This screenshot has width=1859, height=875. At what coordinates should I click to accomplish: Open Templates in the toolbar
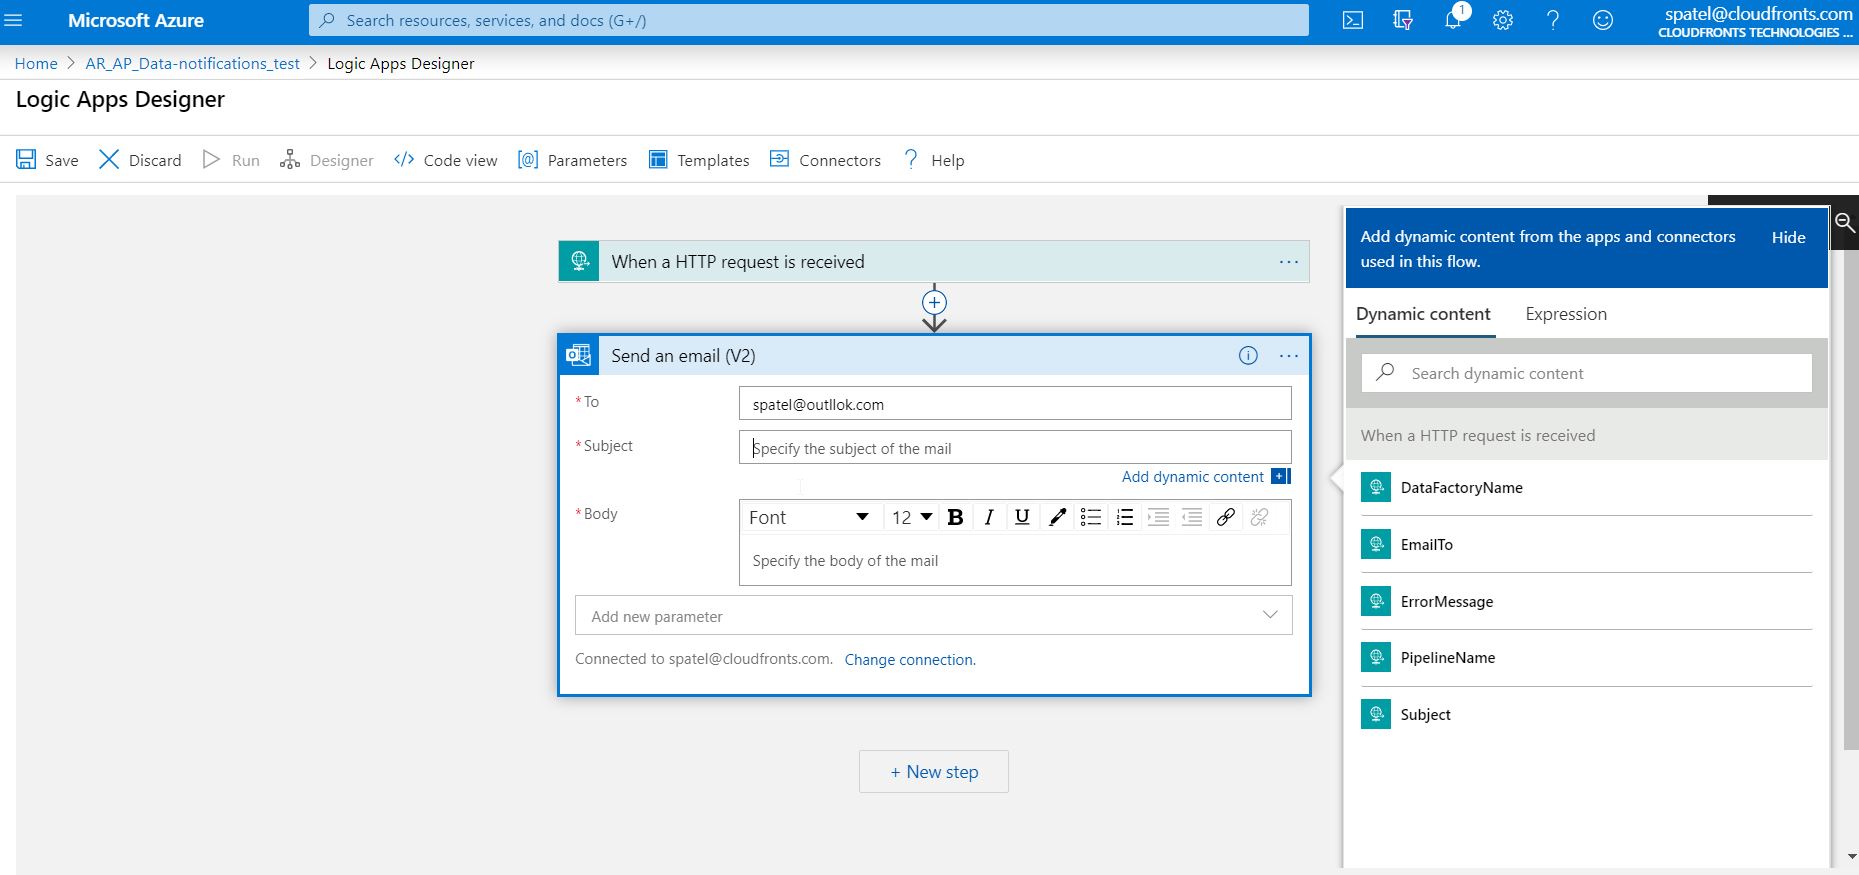click(x=699, y=160)
